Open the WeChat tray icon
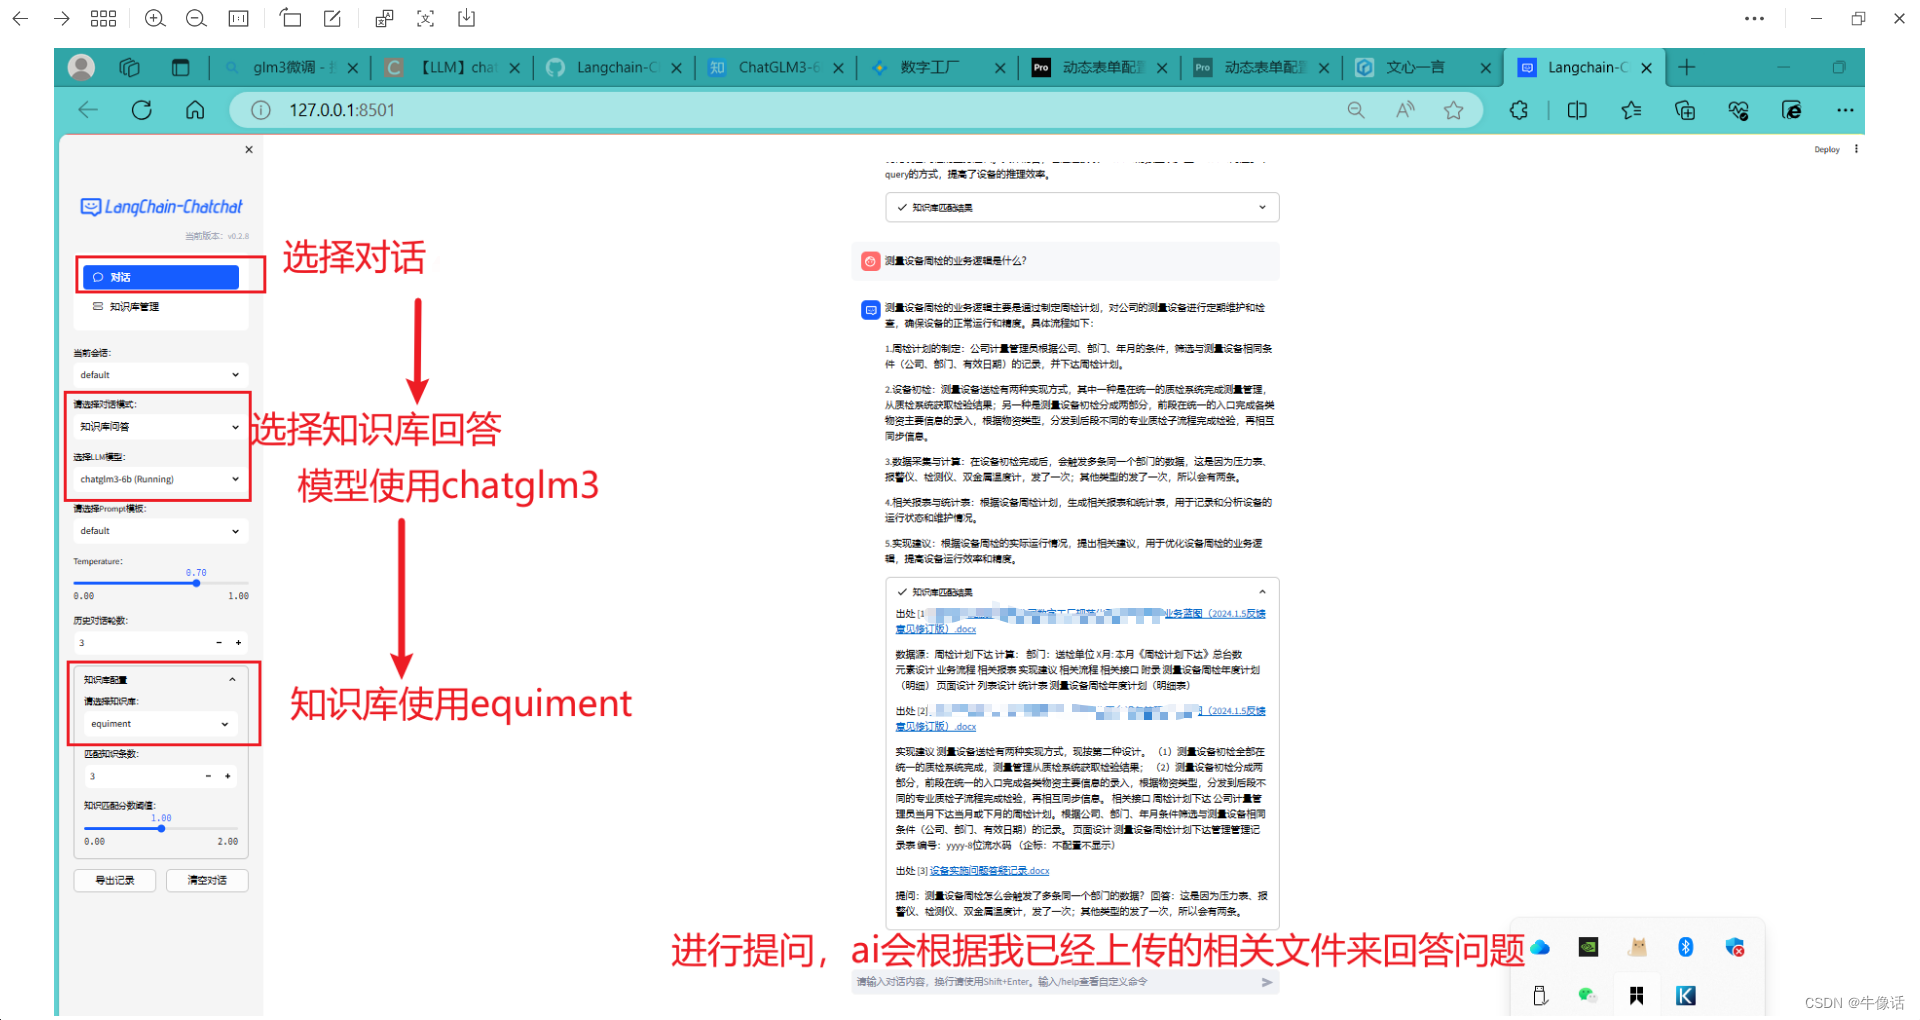Image resolution: width=1920 pixels, height=1020 pixels. pyautogui.click(x=1587, y=995)
